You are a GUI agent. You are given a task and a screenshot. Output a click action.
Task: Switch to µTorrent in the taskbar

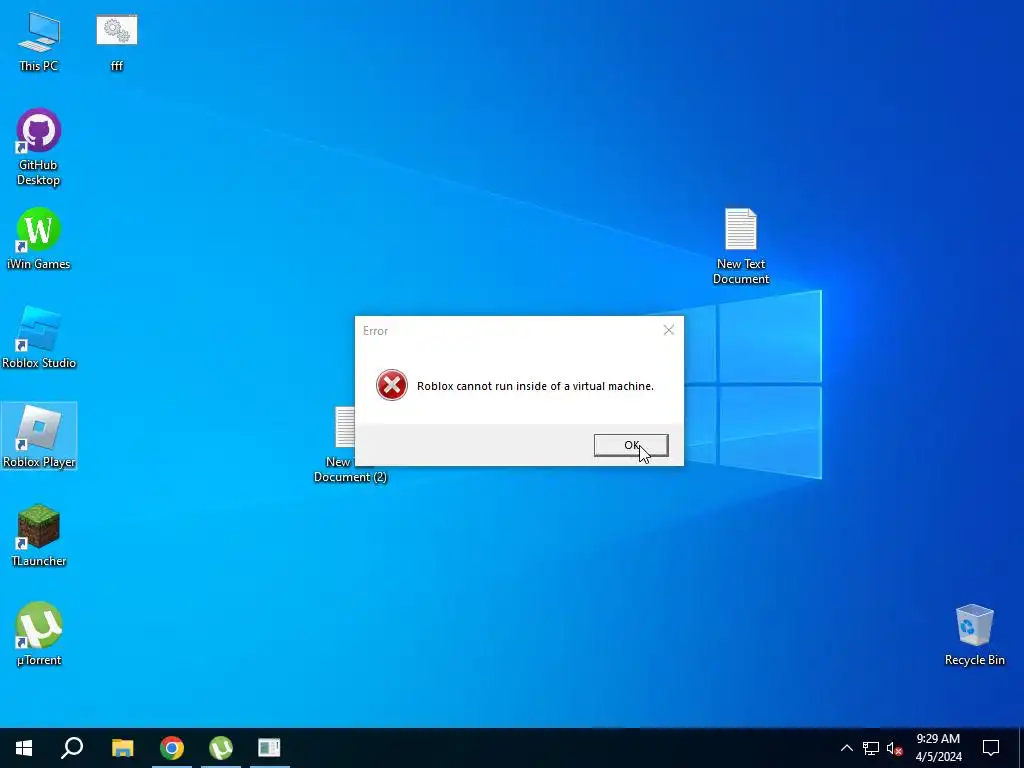(221, 748)
